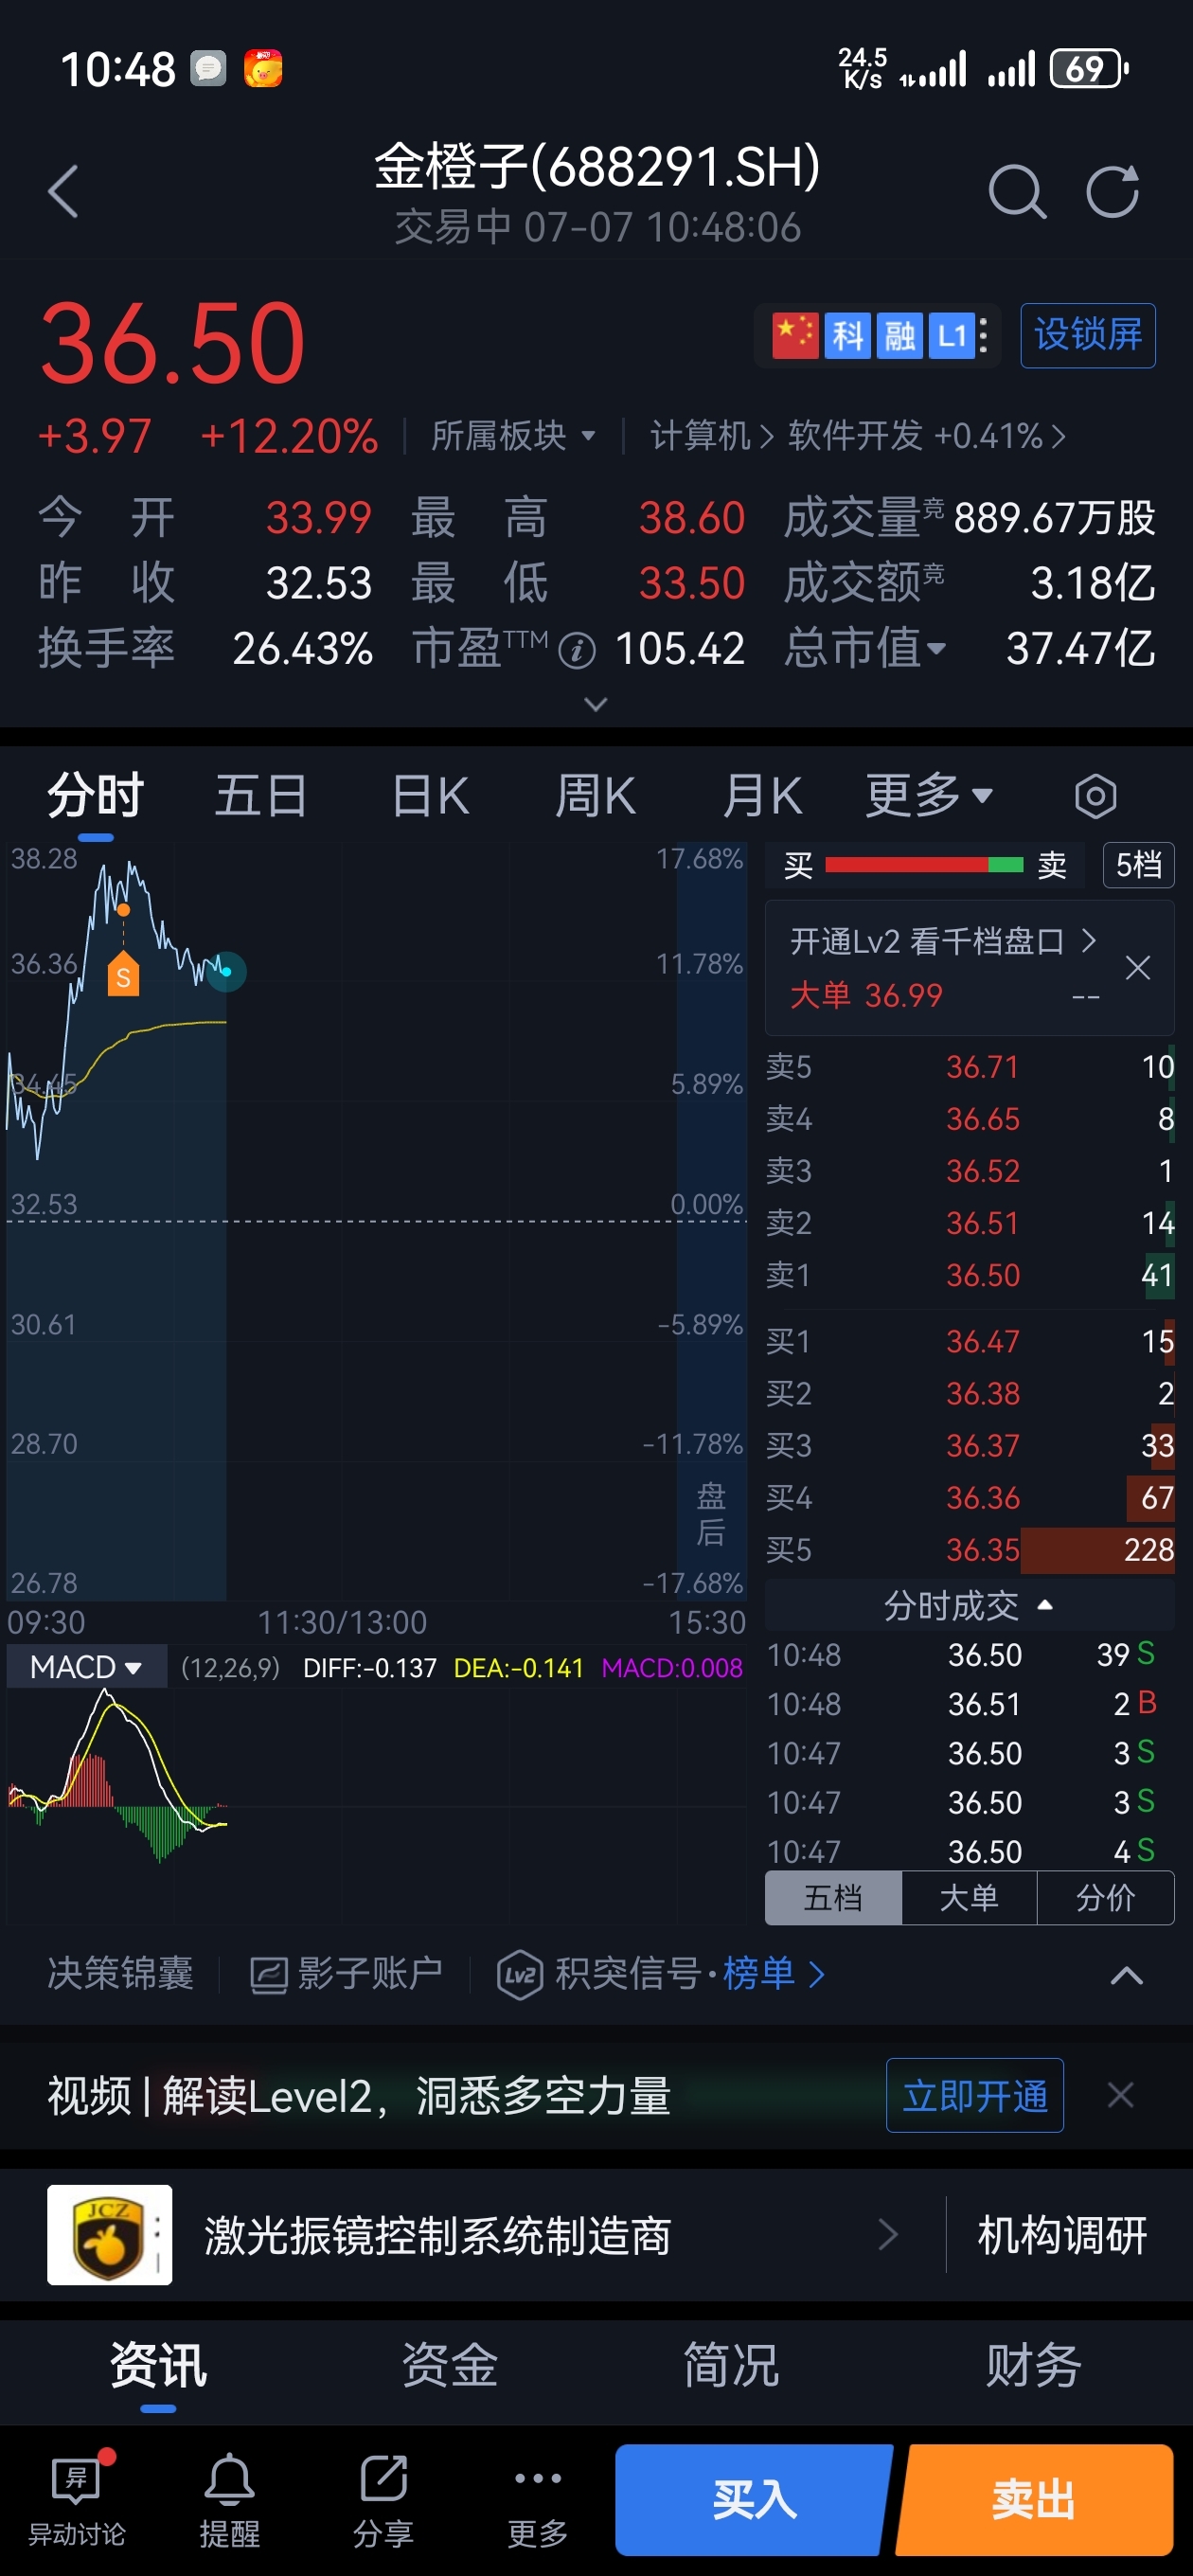
Task: Open the 更多 chart period dropdown
Action: [929, 797]
